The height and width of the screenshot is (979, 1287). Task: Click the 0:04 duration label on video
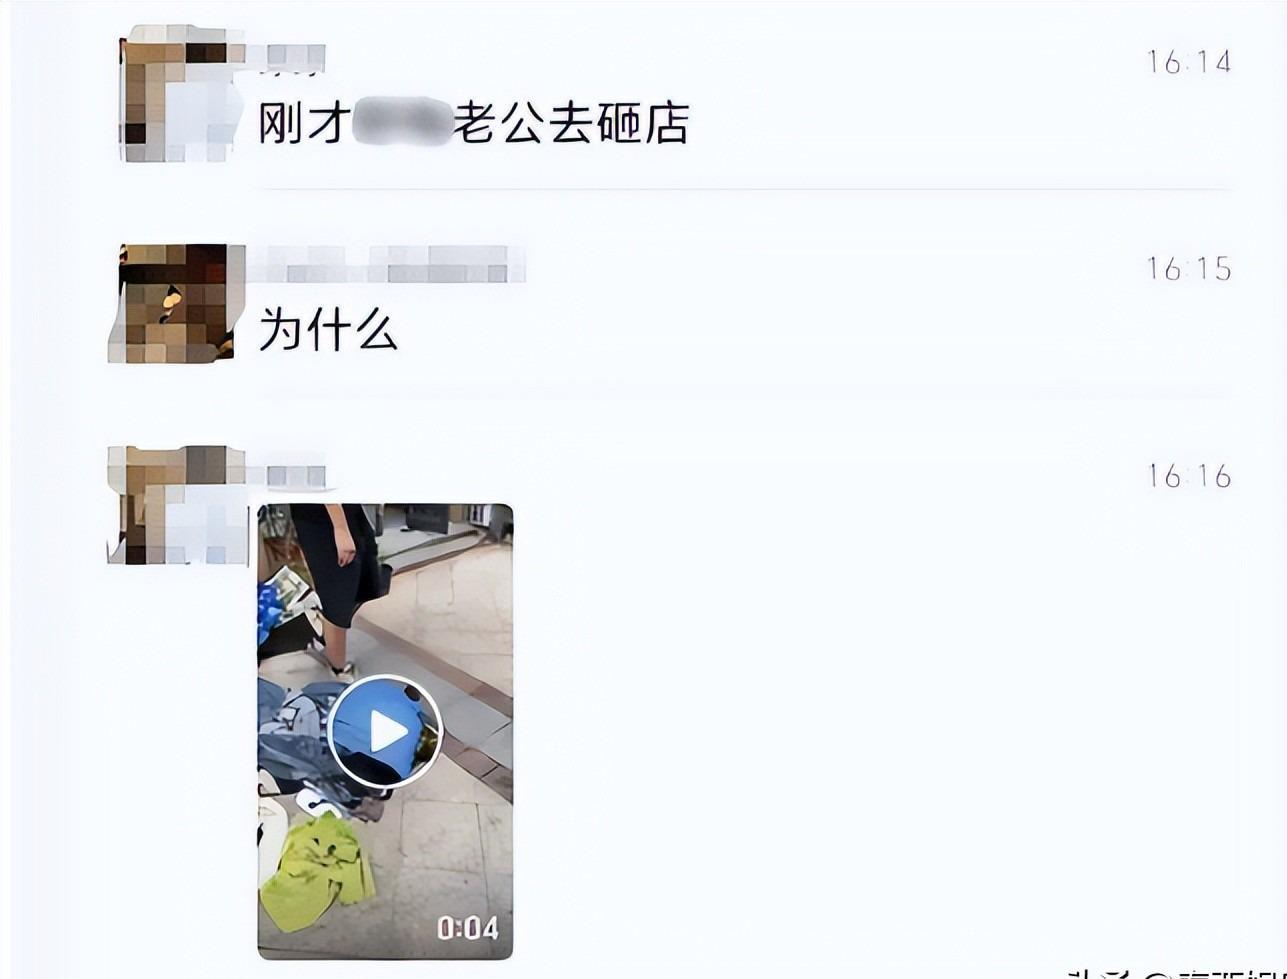point(467,928)
